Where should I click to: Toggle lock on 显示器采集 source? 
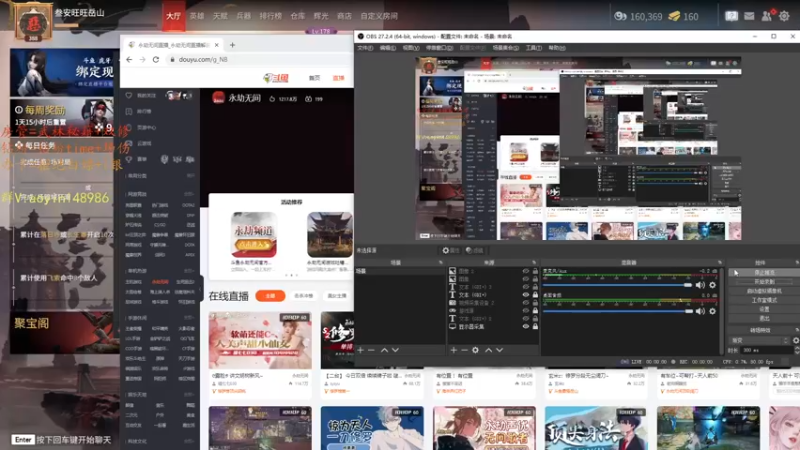pyautogui.click(x=535, y=327)
